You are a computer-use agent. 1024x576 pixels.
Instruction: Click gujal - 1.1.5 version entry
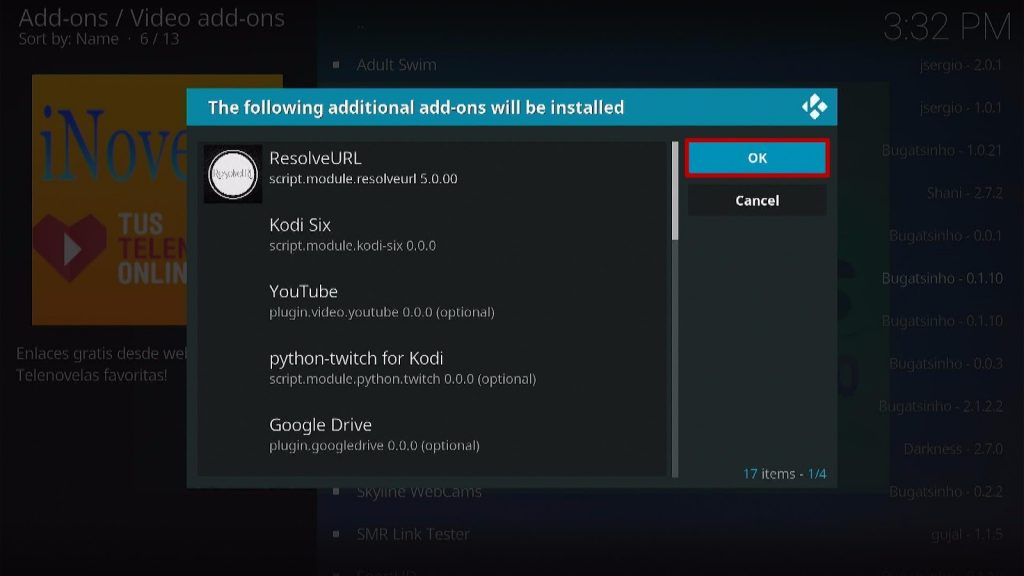tap(967, 534)
